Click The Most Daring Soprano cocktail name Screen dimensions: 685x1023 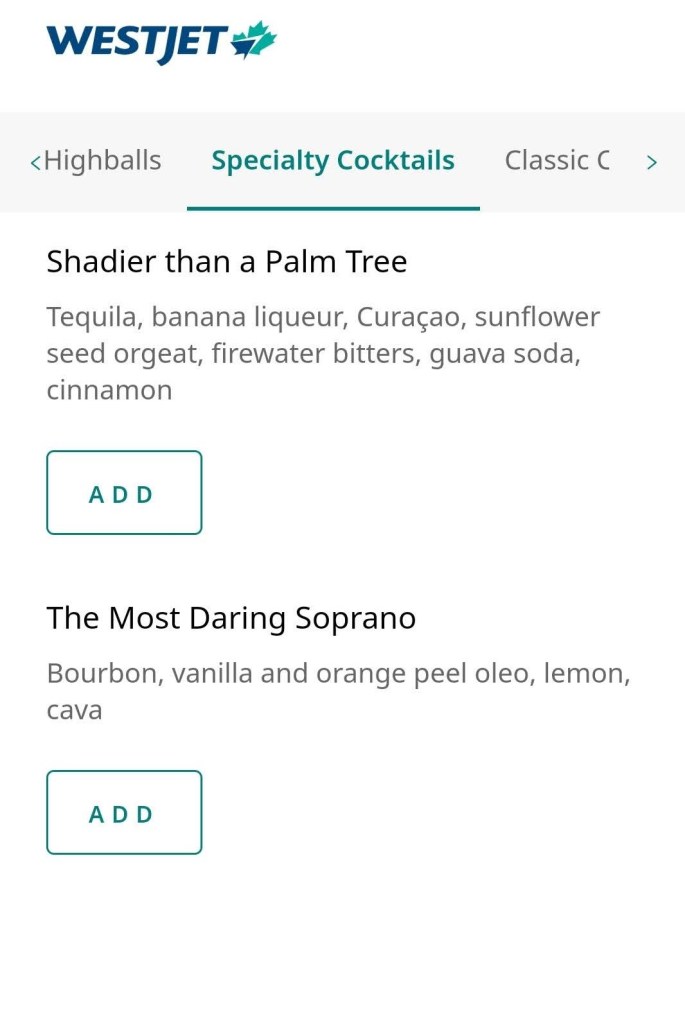point(230,617)
